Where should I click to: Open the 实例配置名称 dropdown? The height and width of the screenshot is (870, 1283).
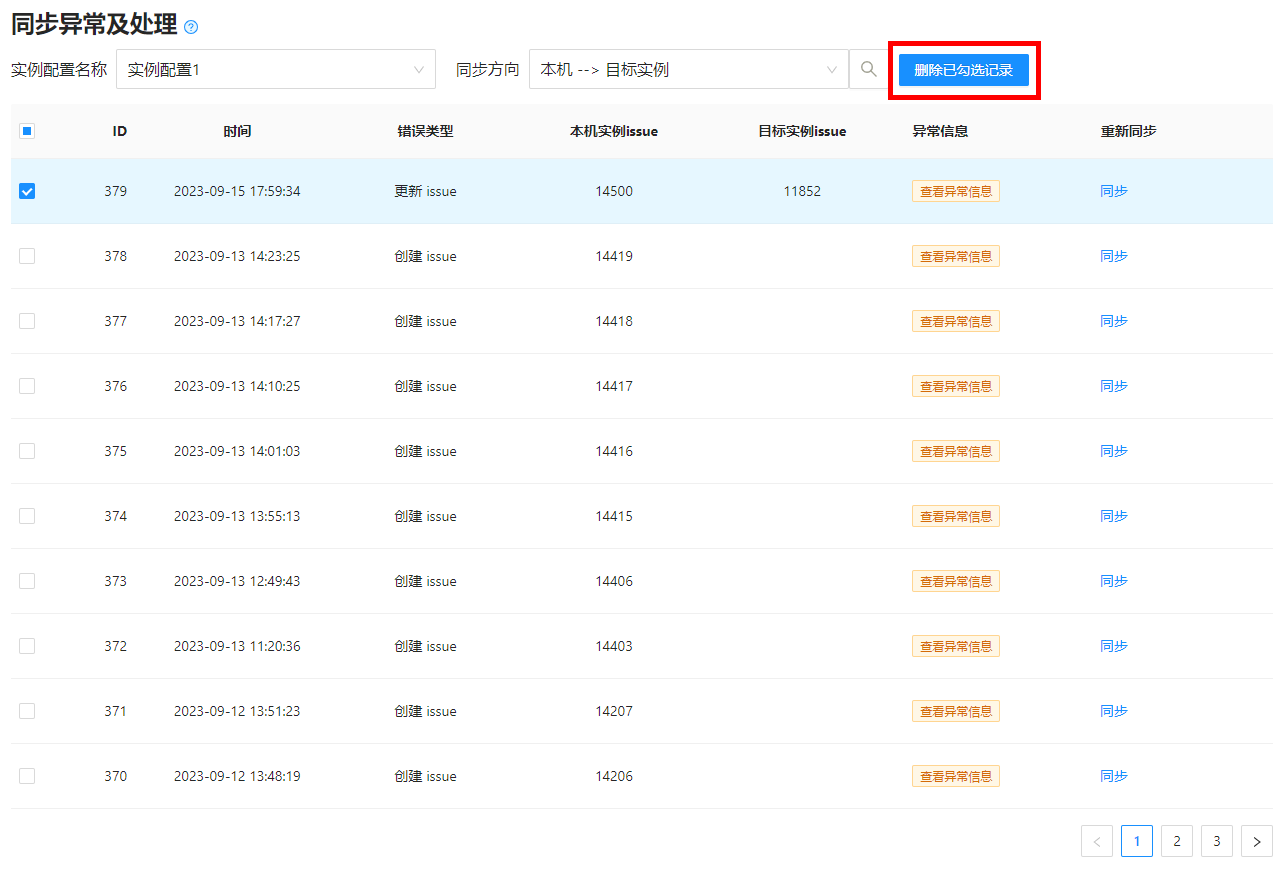tap(275, 69)
